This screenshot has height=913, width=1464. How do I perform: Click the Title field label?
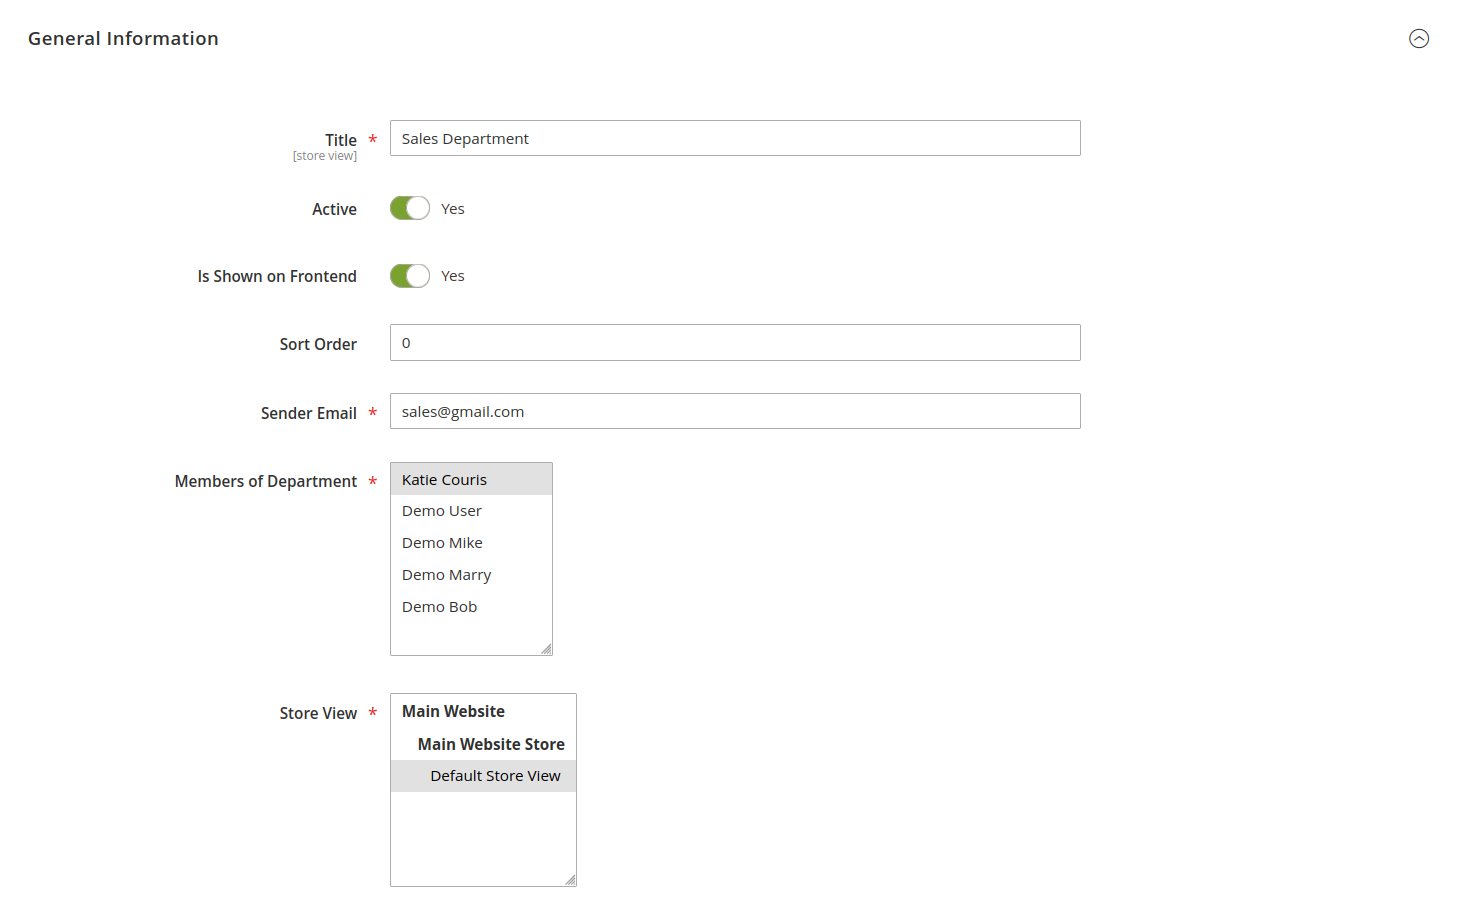[x=340, y=140]
